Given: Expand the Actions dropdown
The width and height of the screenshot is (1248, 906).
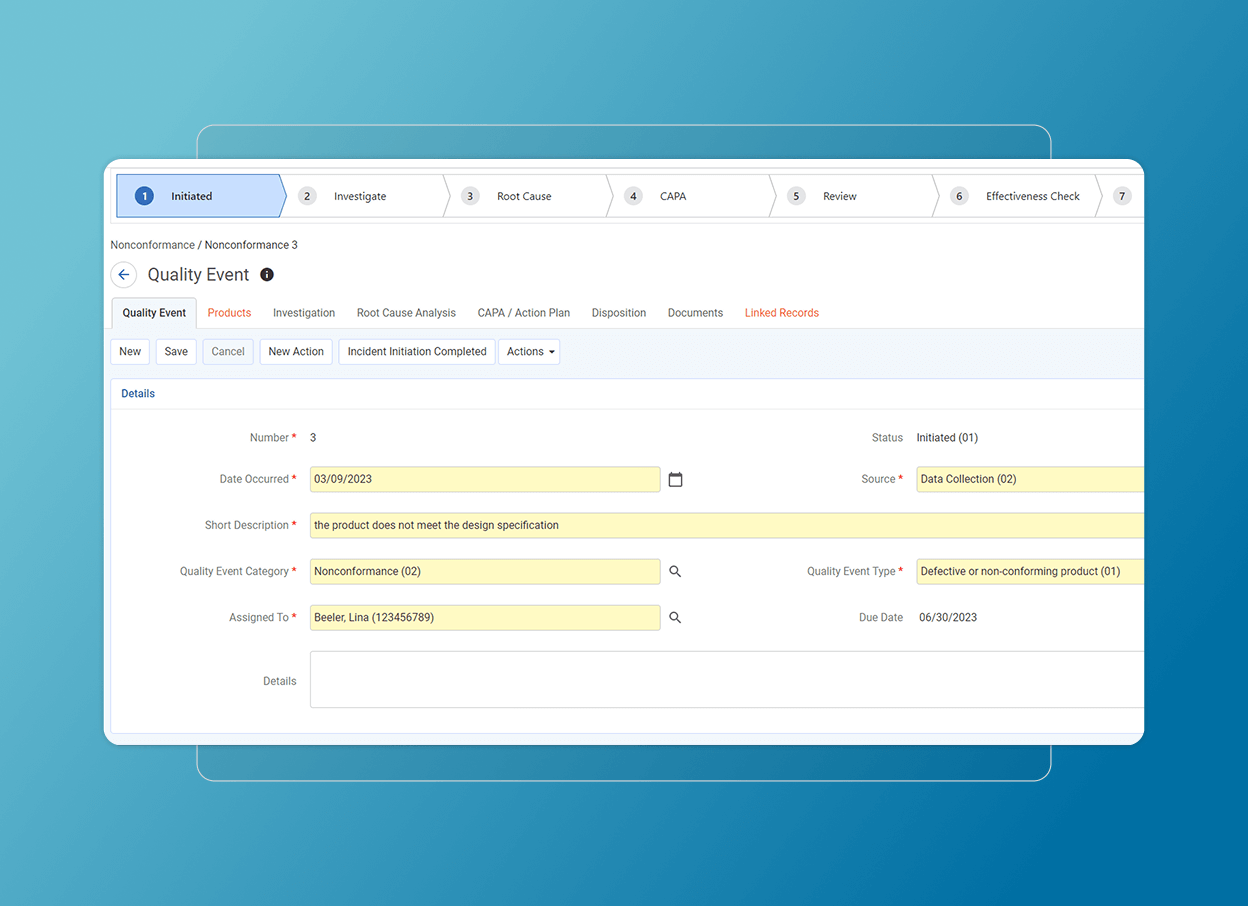Looking at the screenshot, I should point(529,351).
